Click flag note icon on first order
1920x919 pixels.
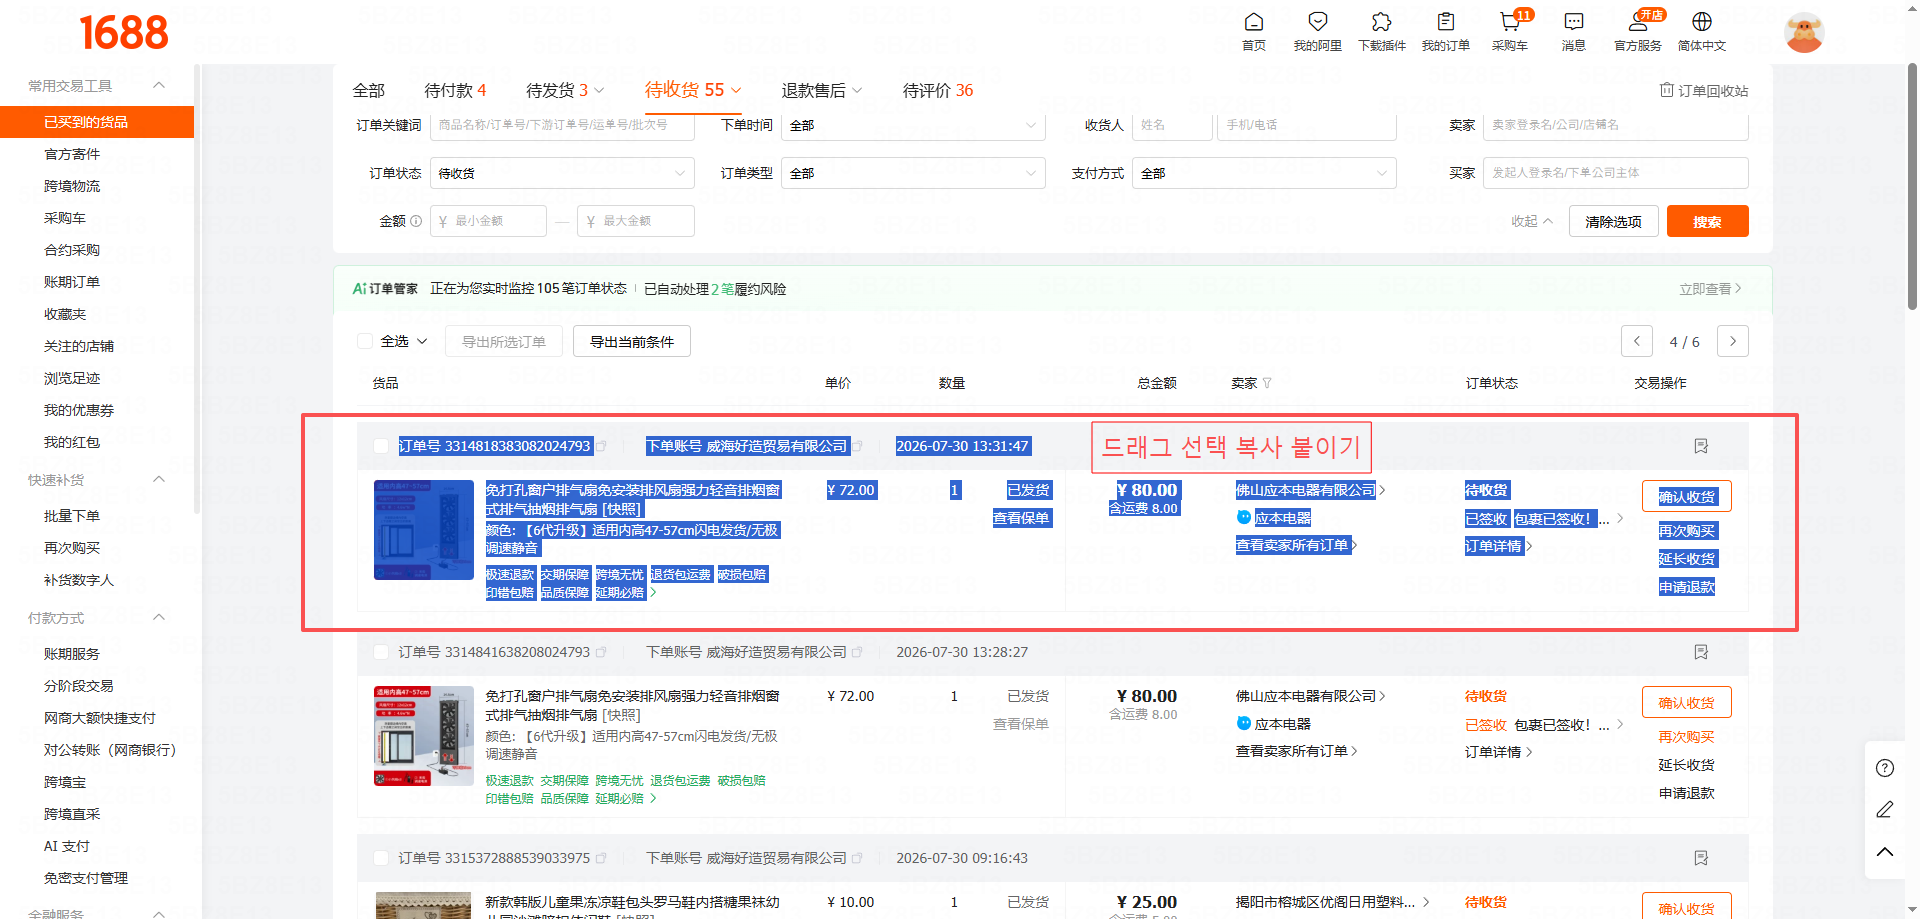tap(1701, 446)
